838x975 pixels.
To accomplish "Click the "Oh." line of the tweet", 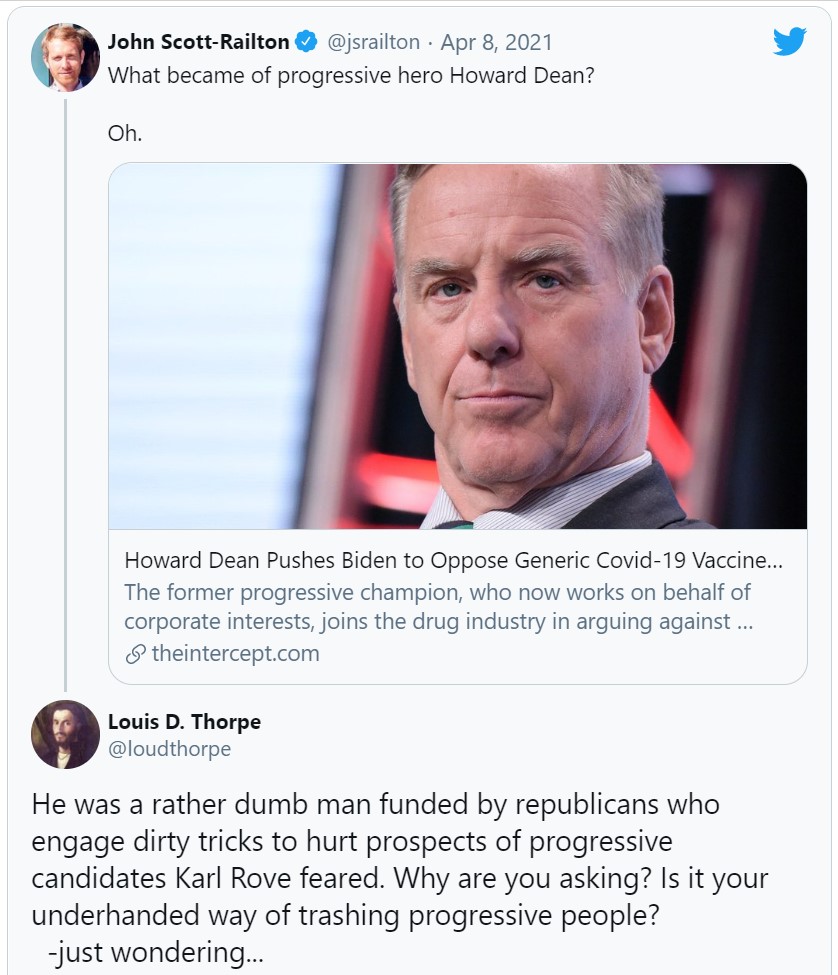I will tap(125, 134).
